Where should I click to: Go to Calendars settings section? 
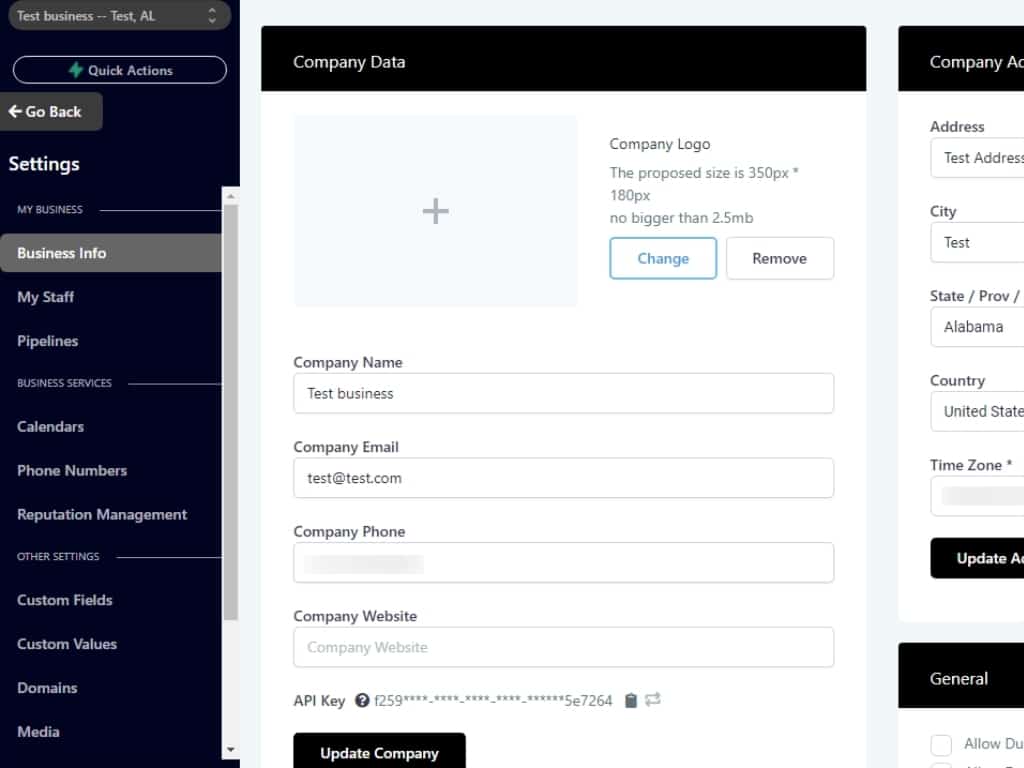(x=51, y=426)
